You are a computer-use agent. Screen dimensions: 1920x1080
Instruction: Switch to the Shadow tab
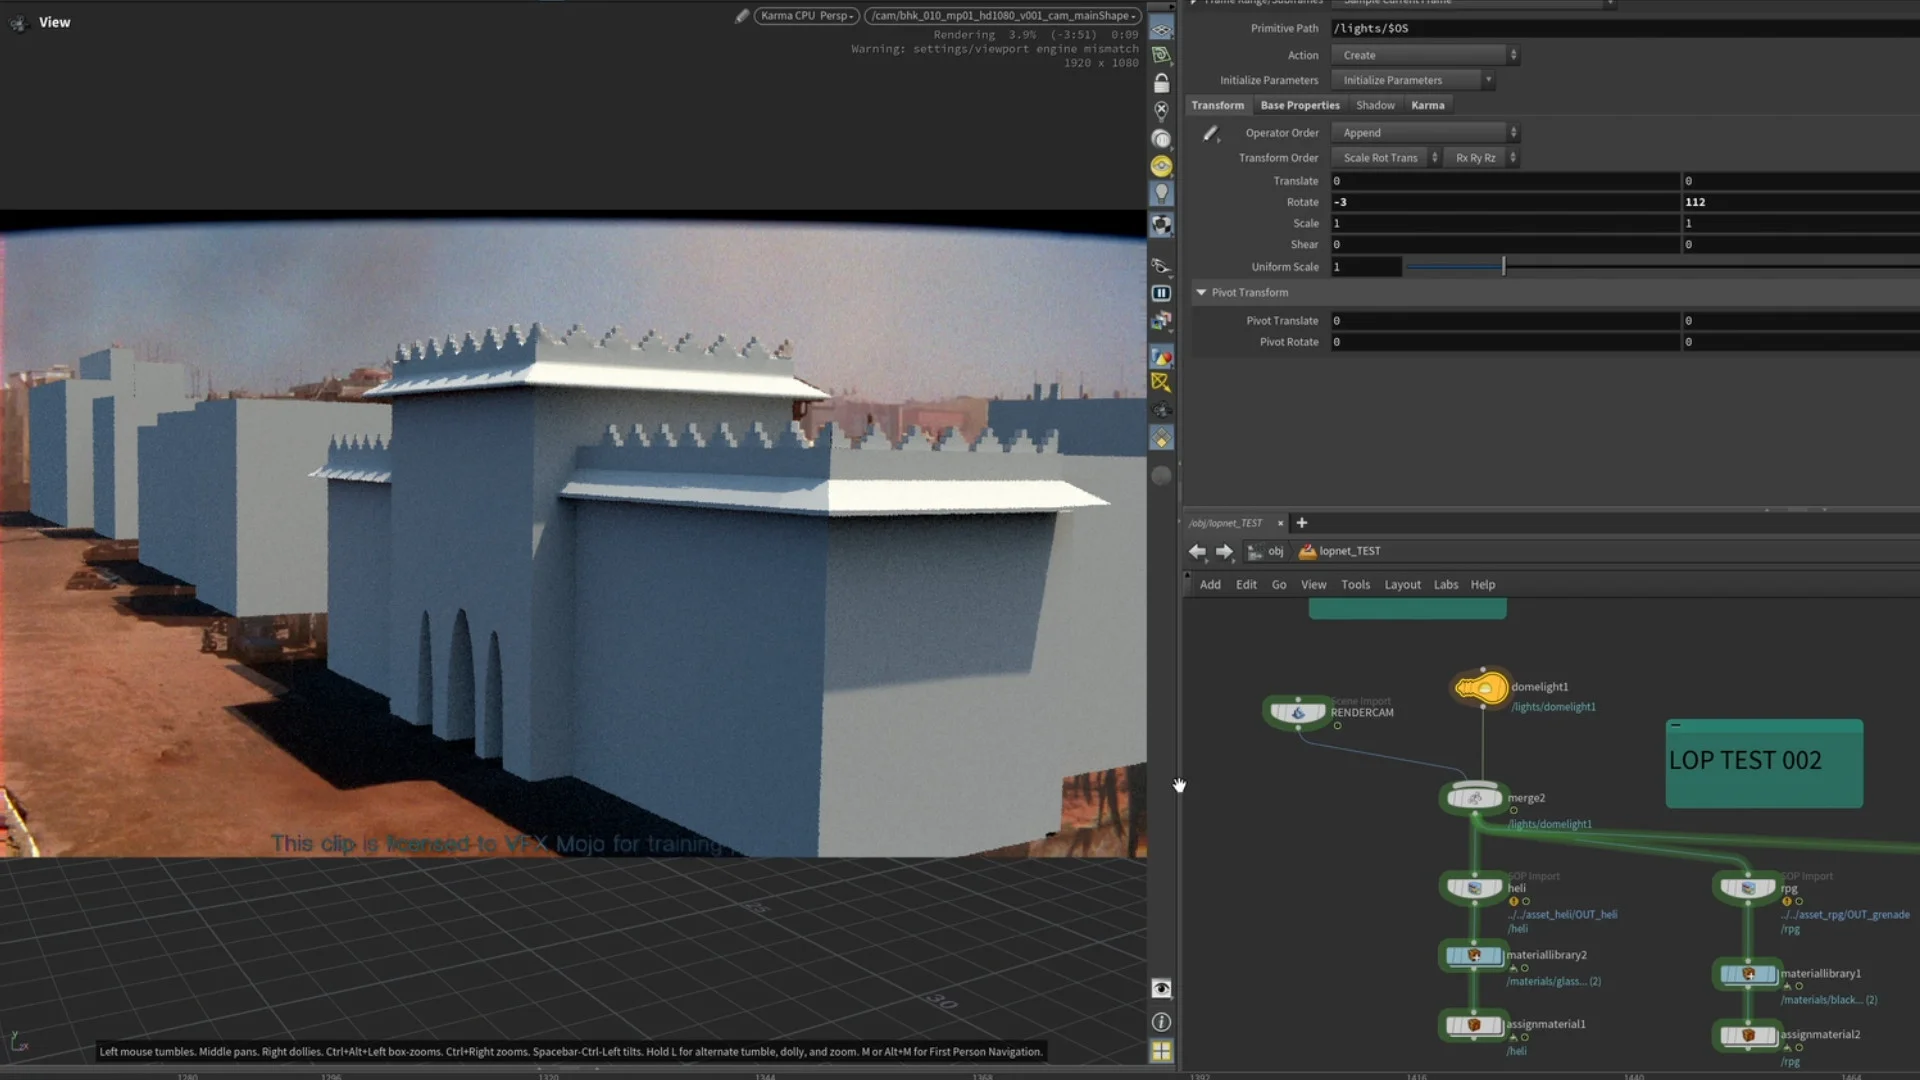point(1375,105)
